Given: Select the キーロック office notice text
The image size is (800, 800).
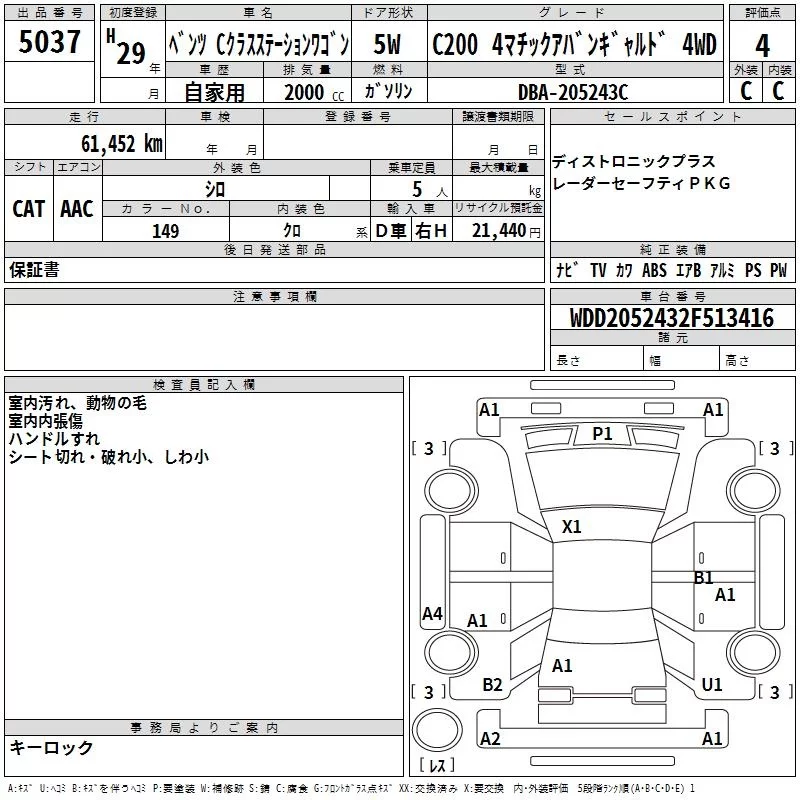Looking at the screenshot, I should (x=51, y=748).
